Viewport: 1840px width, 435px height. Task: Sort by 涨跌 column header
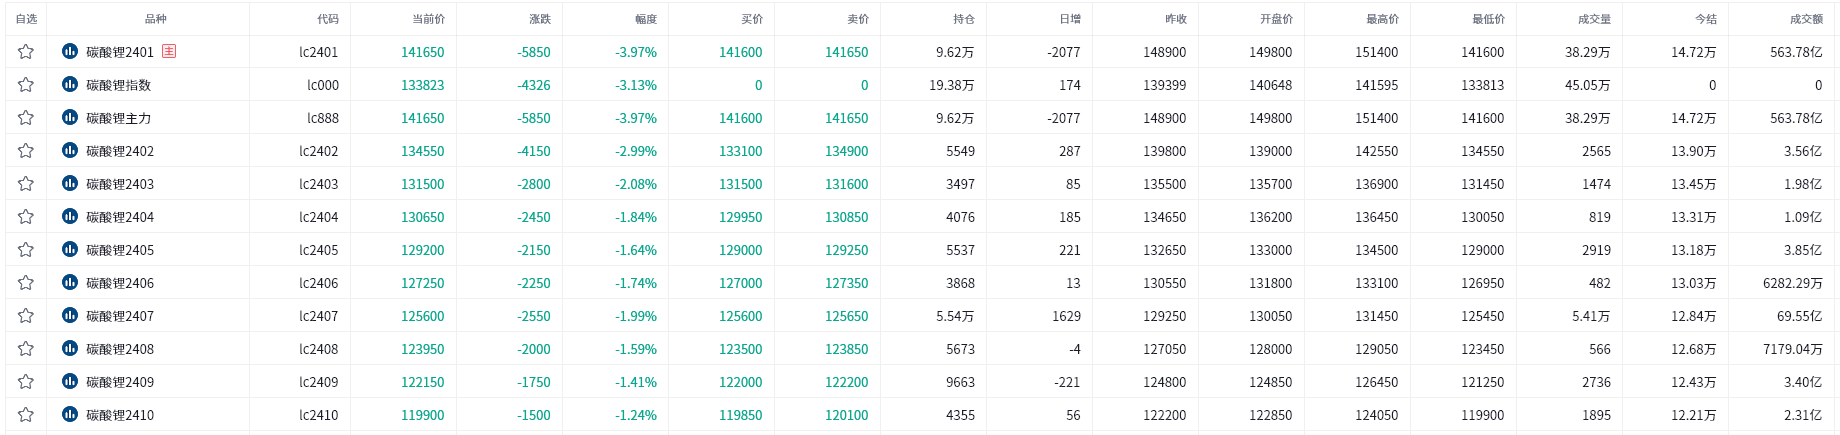coord(540,19)
